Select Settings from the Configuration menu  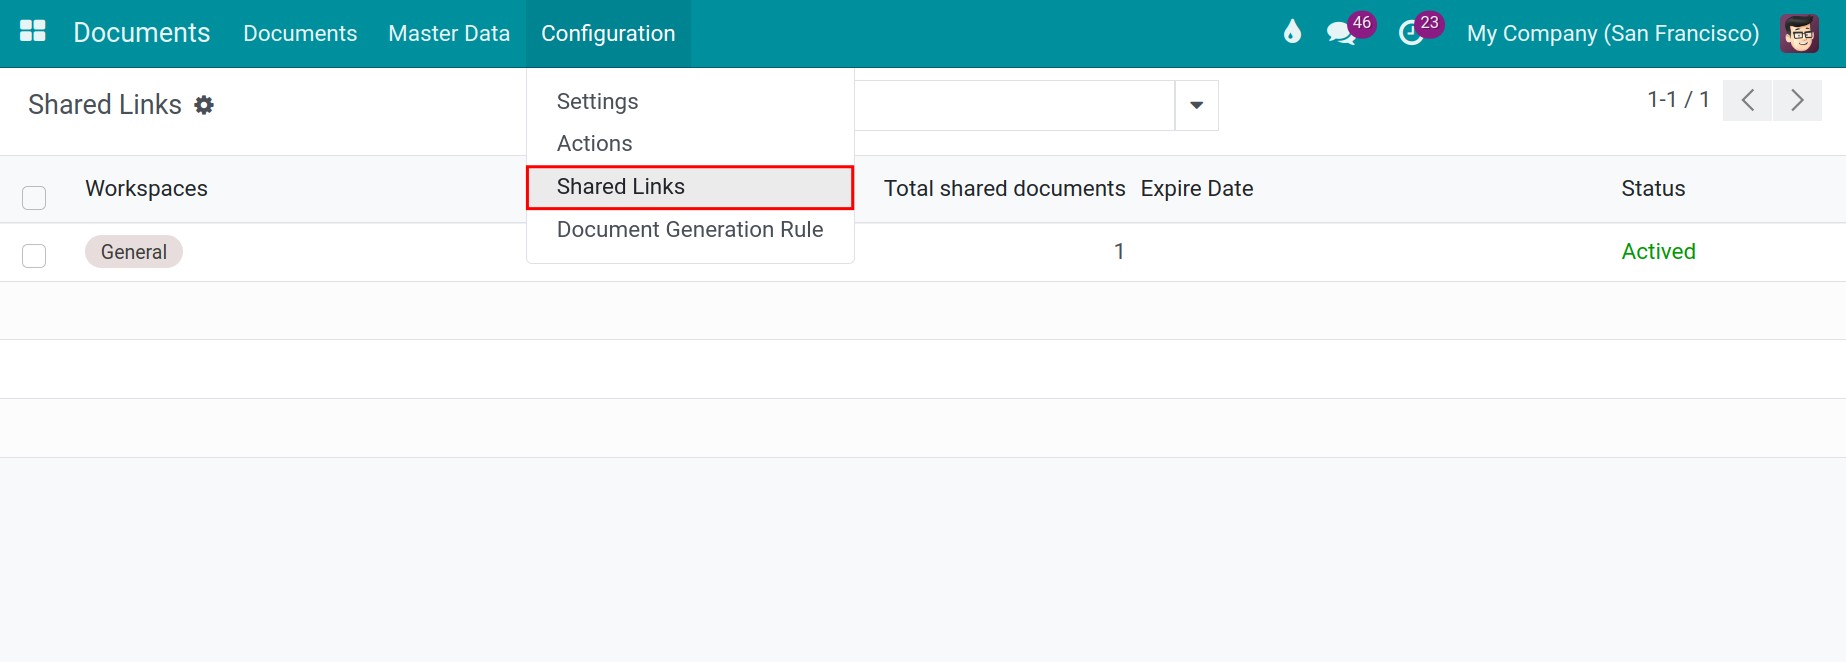[x=597, y=101]
